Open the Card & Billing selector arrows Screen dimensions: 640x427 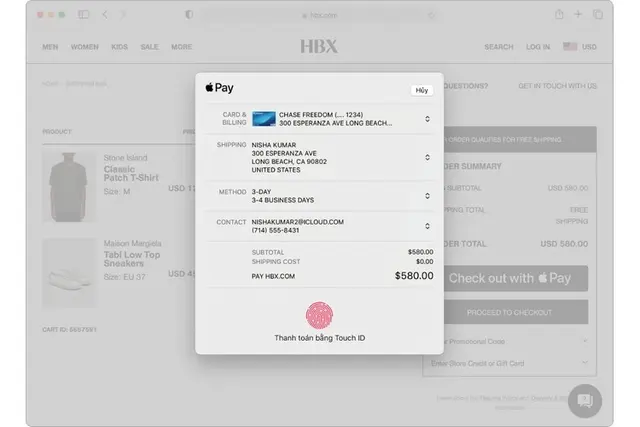tap(427, 119)
